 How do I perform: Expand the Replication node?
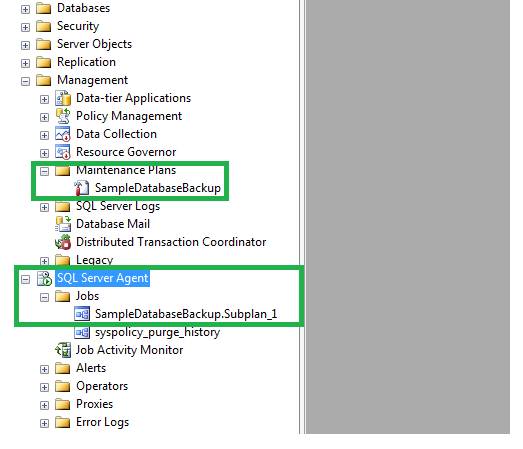tap(25, 63)
